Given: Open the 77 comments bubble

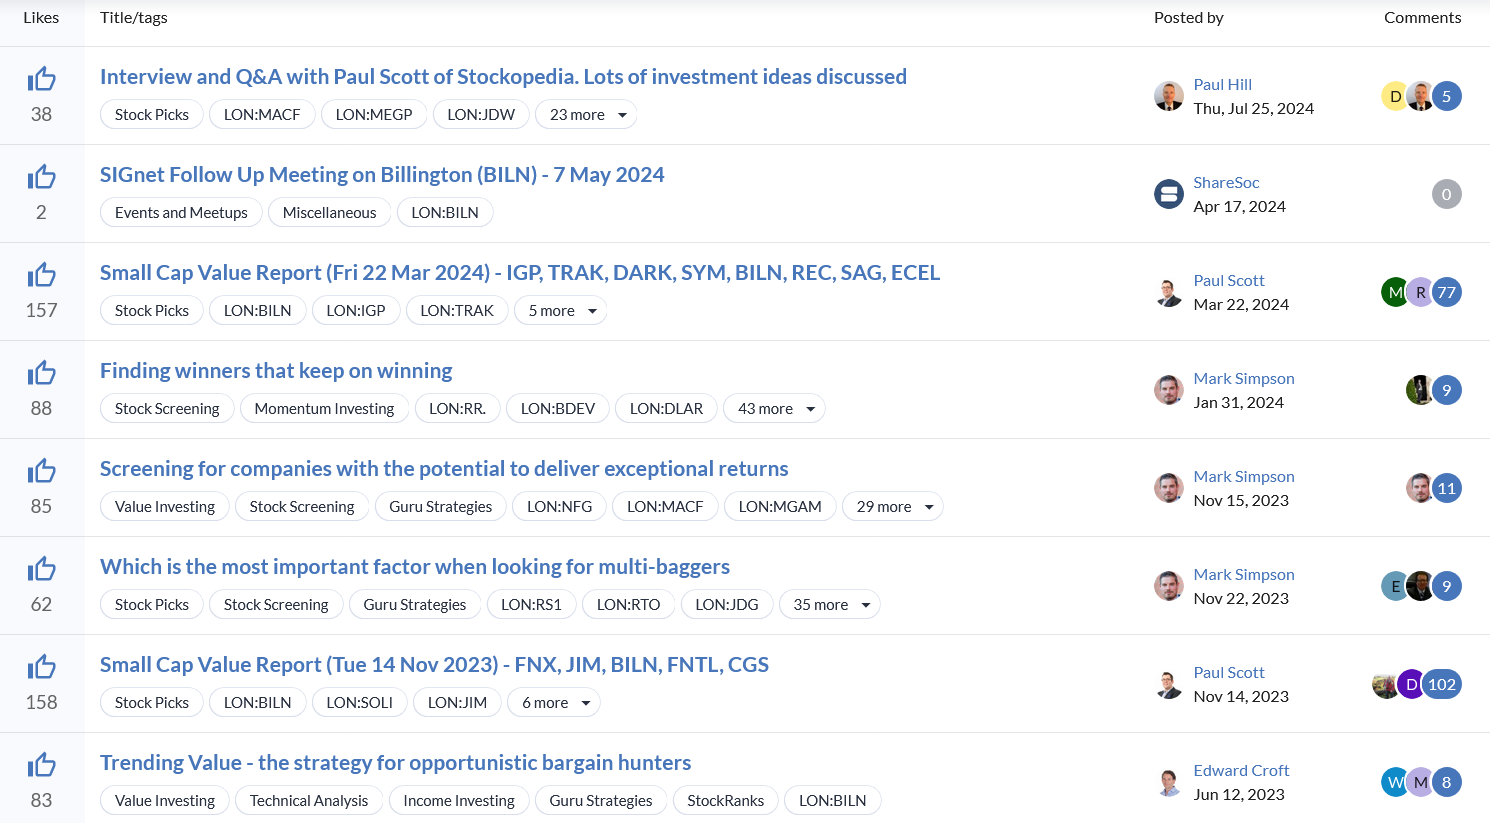Looking at the screenshot, I should [1446, 292].
